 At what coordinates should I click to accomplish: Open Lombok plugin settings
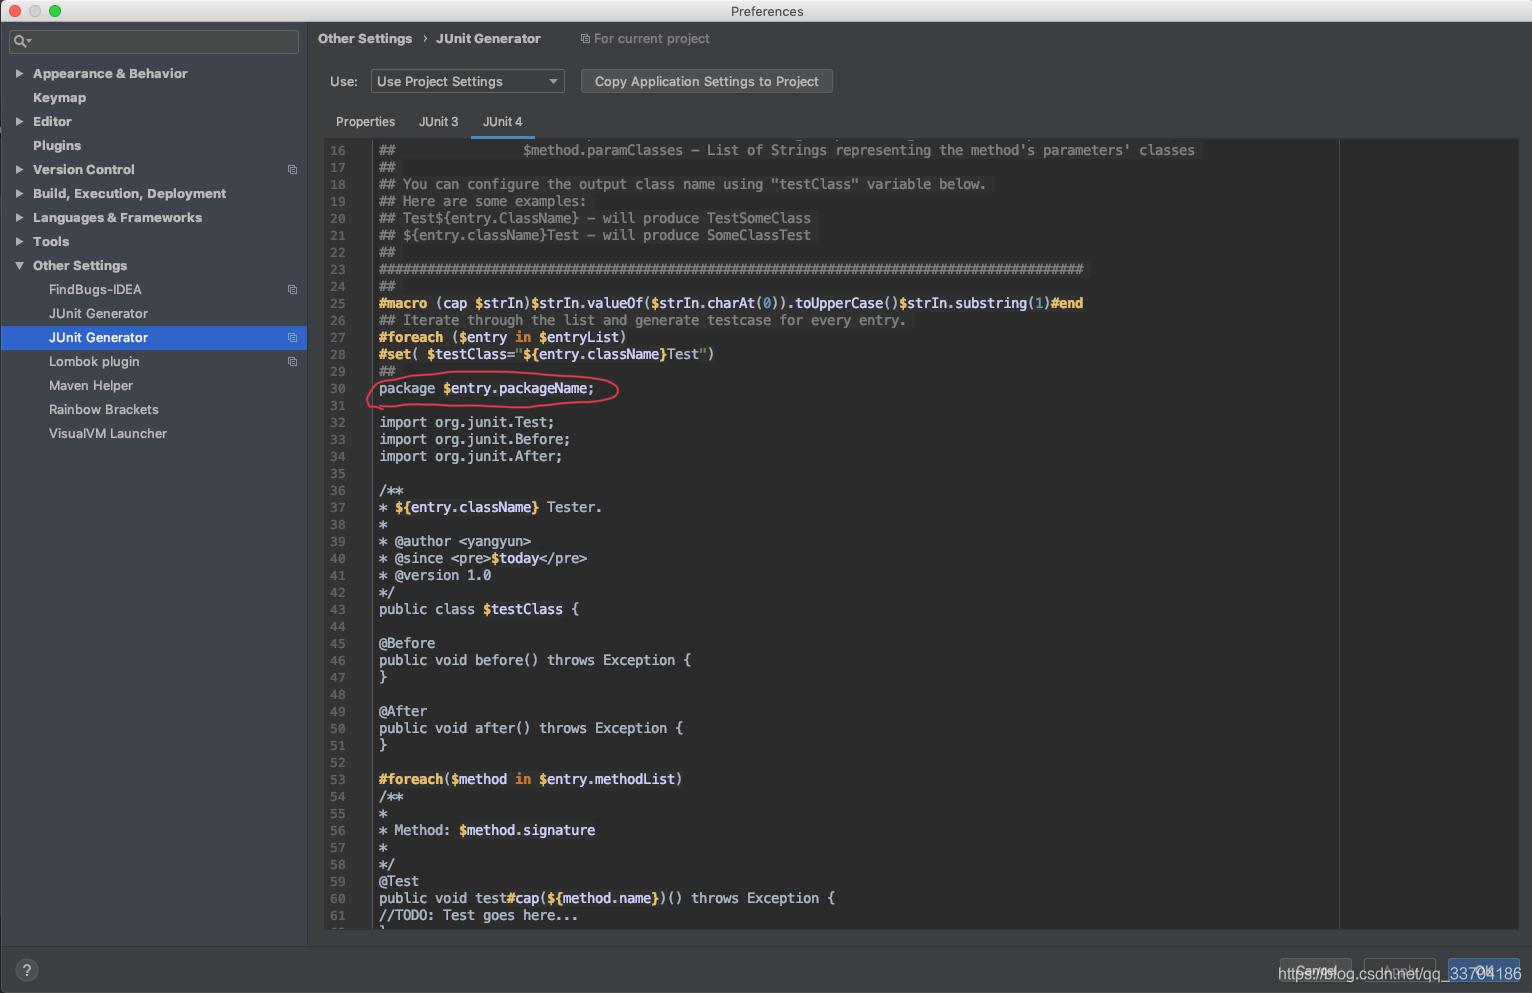pos(94,362)
